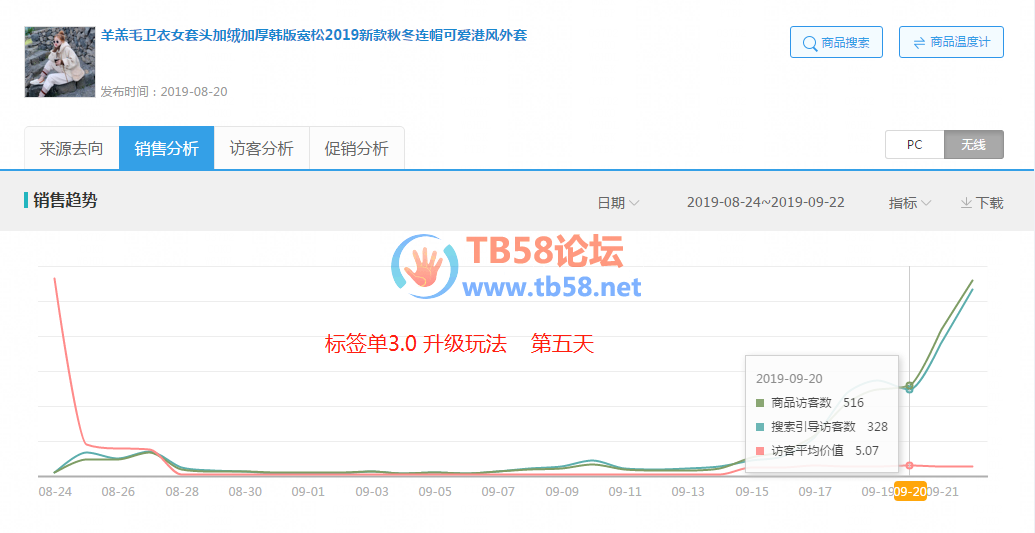Open the 2019-08-24~2019-09-22 date range picker
The image size is (1035, 533).
click(765, 203)
